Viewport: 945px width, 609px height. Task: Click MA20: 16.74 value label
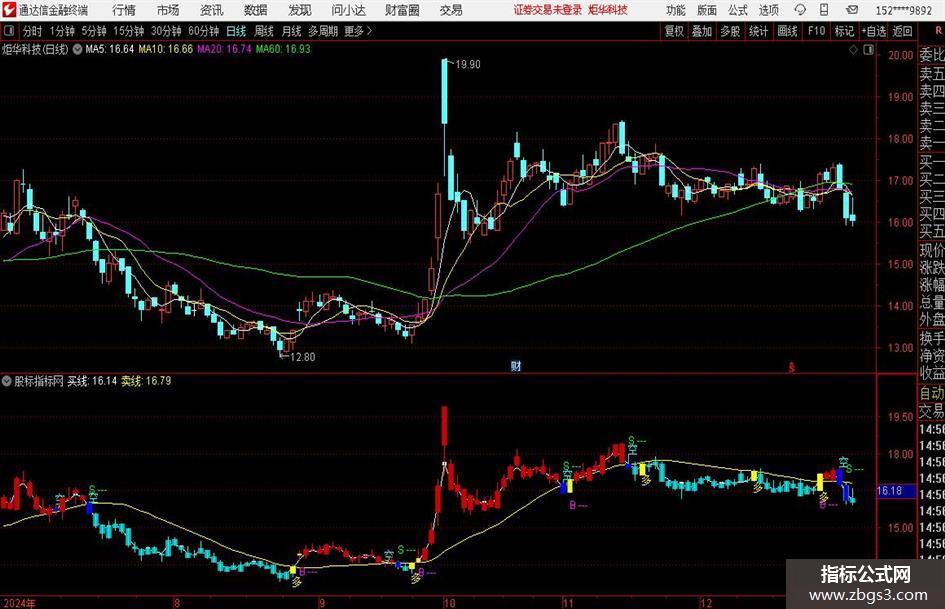point(224,49)
